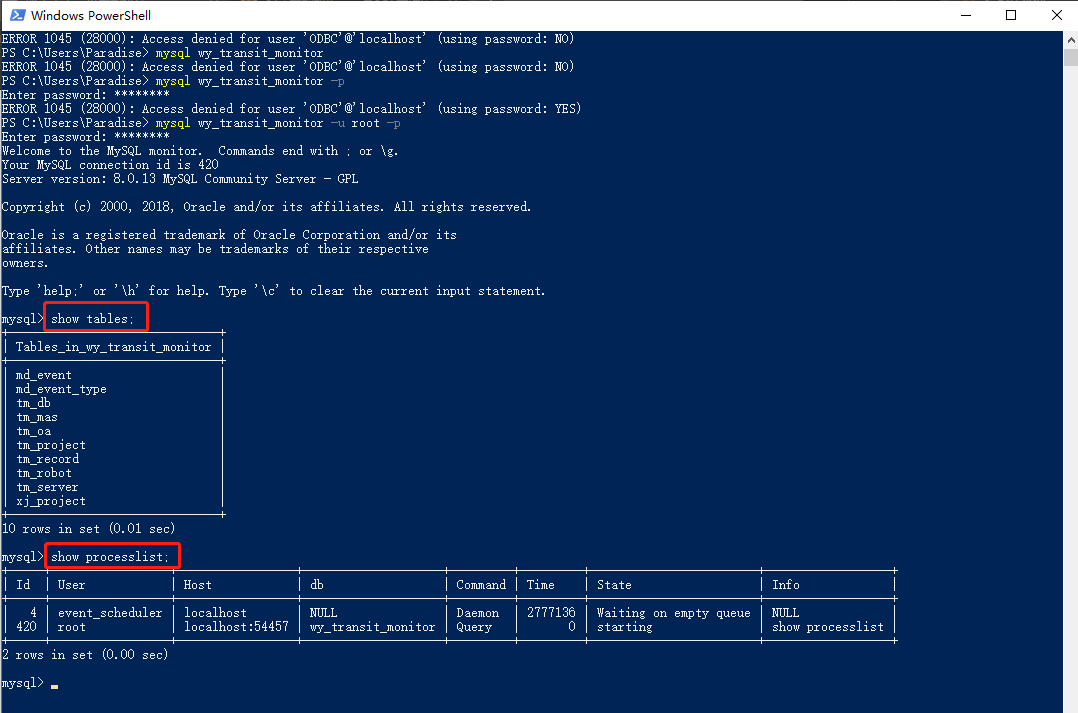The height and width of the screenshot is (713, 1078).
Task: Click the '2777136' time value
Action: coord(551,613)
